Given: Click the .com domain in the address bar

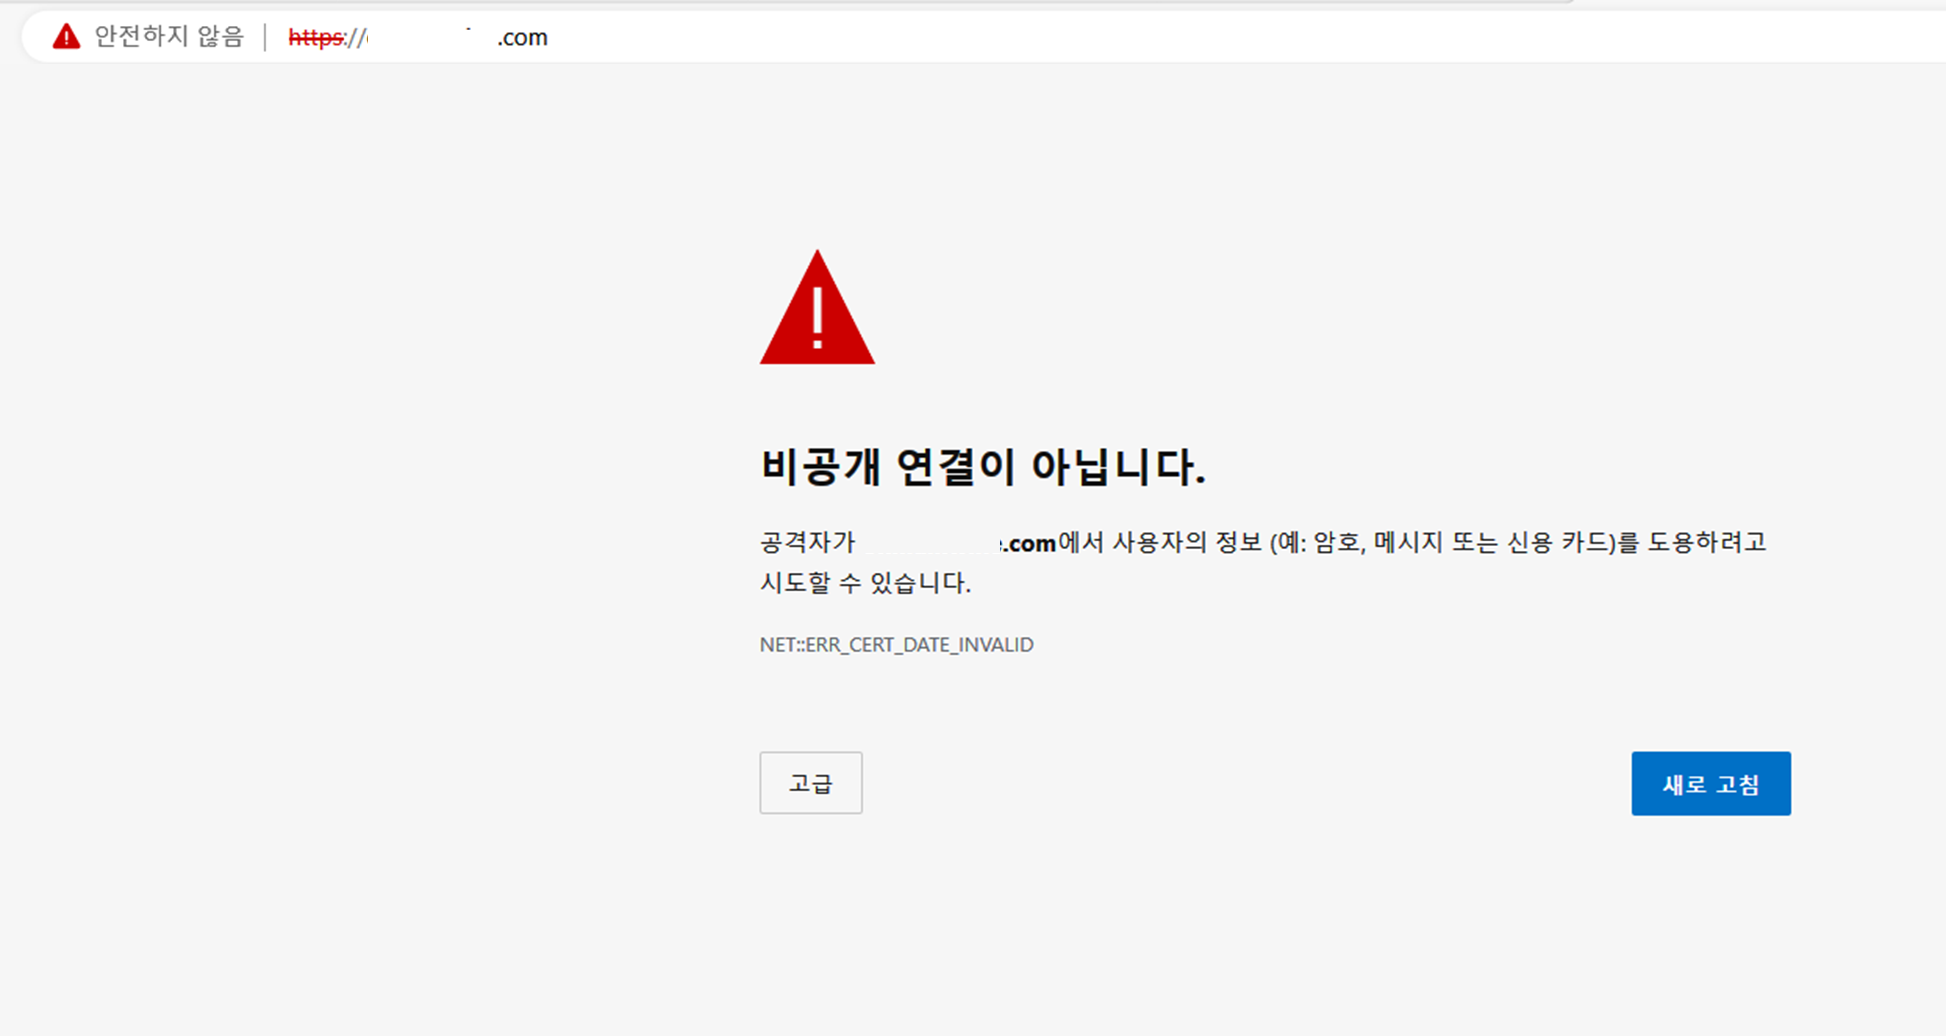Looking at the screenshot, I should (x=521, y=37).
